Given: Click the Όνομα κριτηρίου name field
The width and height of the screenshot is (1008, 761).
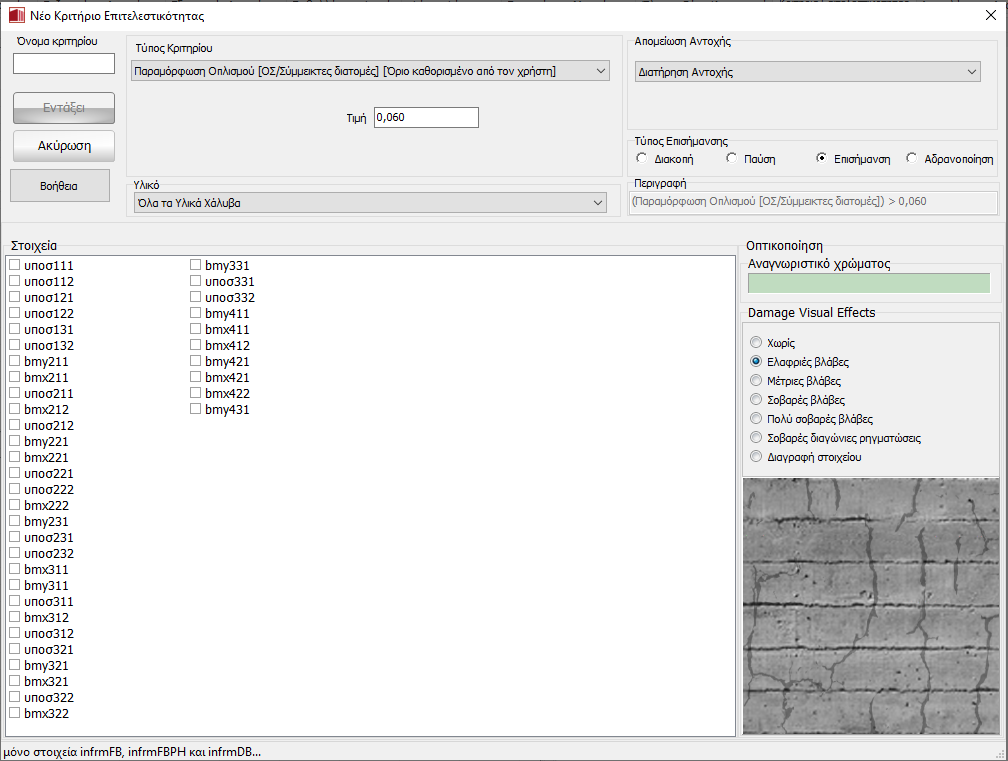Looking at the screenshot, I should pos(64,64).
